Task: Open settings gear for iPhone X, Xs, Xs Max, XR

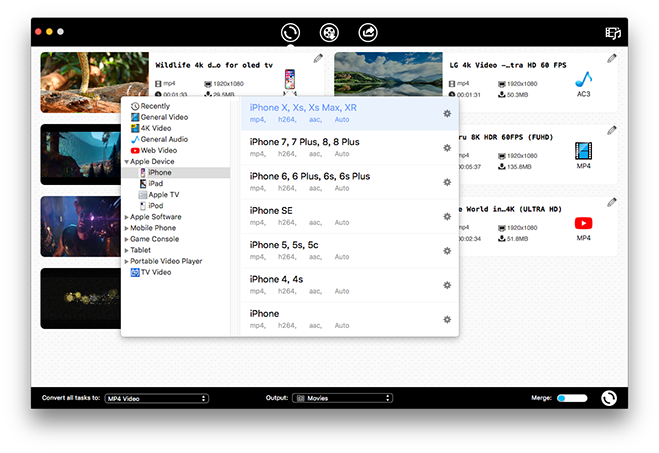Action: (x=447, y=113)
